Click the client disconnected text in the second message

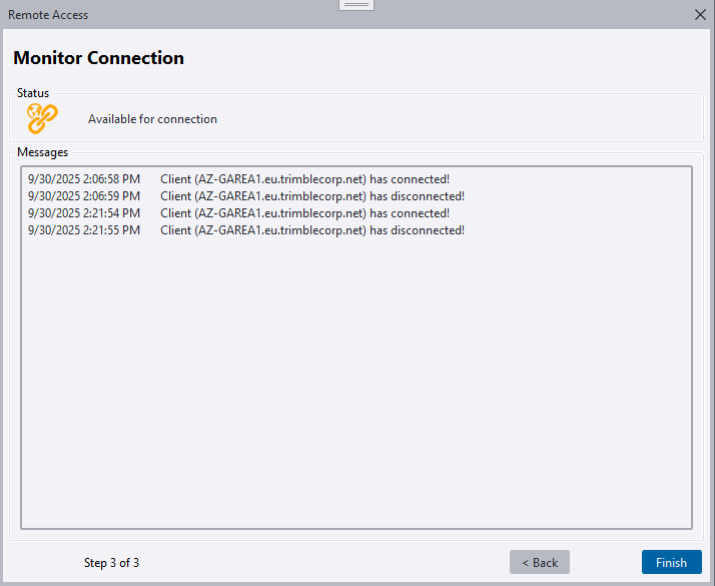(312, 196)
